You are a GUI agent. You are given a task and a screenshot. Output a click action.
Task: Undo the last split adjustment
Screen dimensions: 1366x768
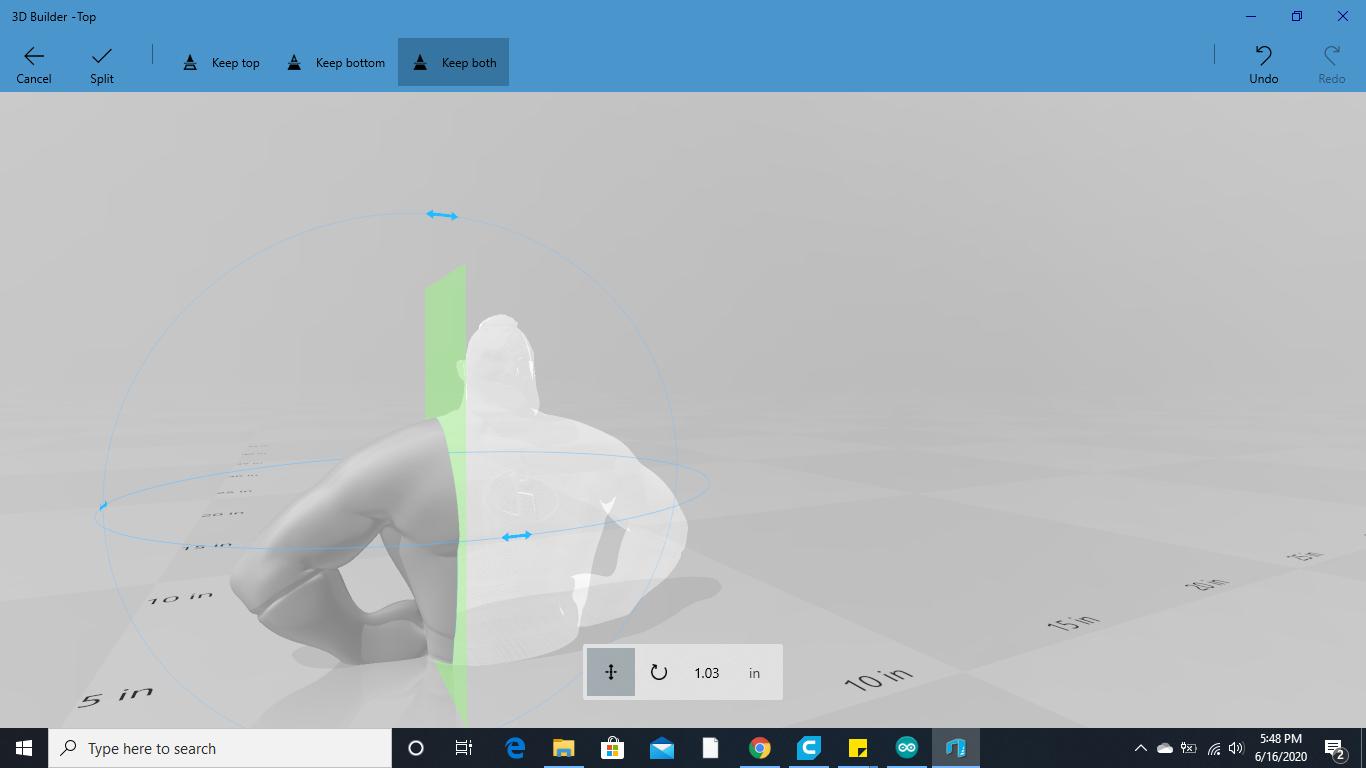pos(1262,62)
